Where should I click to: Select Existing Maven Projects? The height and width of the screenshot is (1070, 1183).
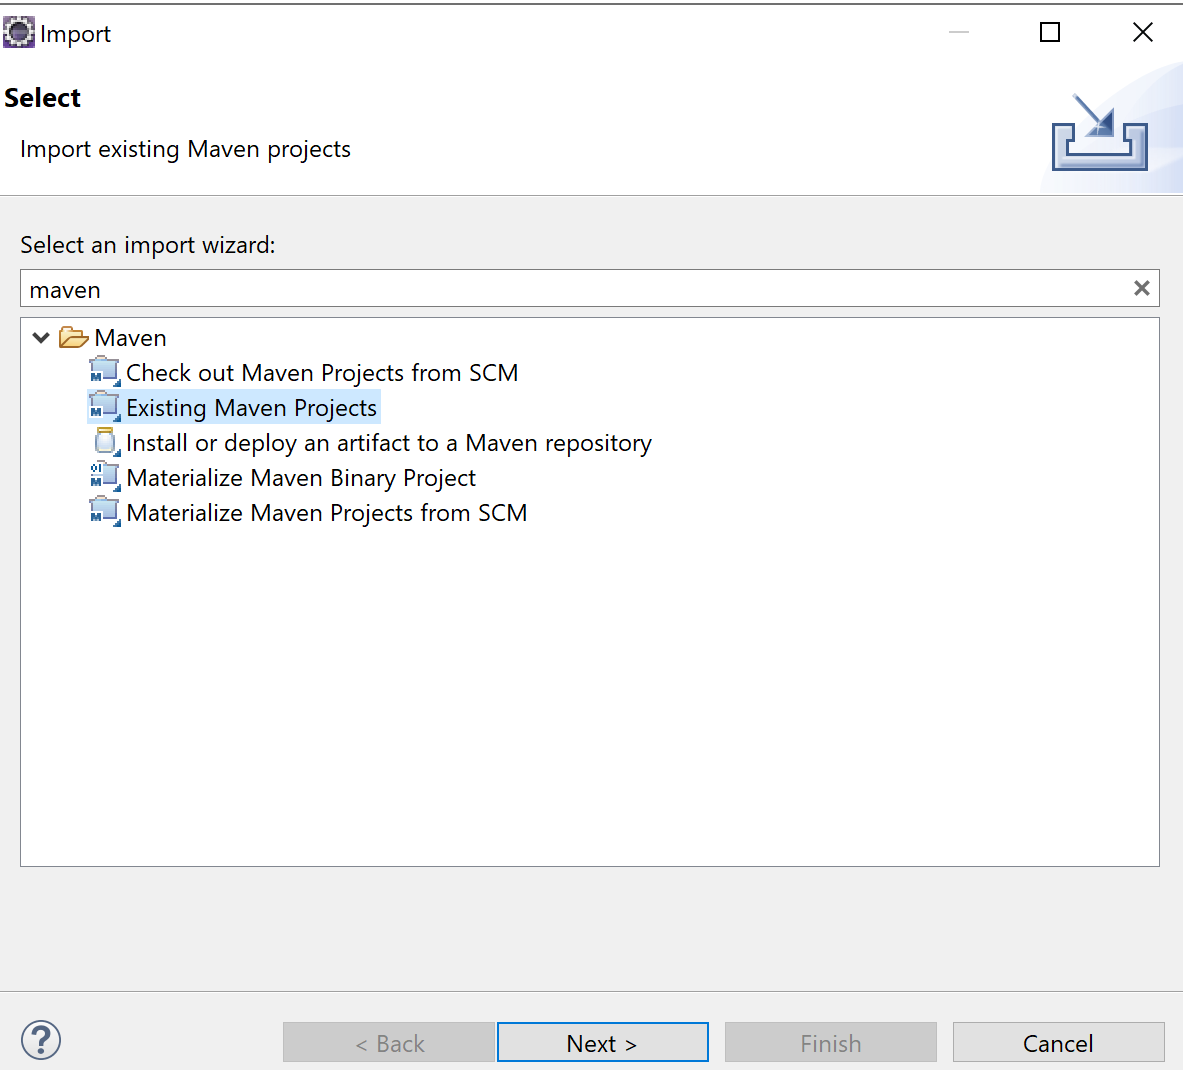point(251,407)
